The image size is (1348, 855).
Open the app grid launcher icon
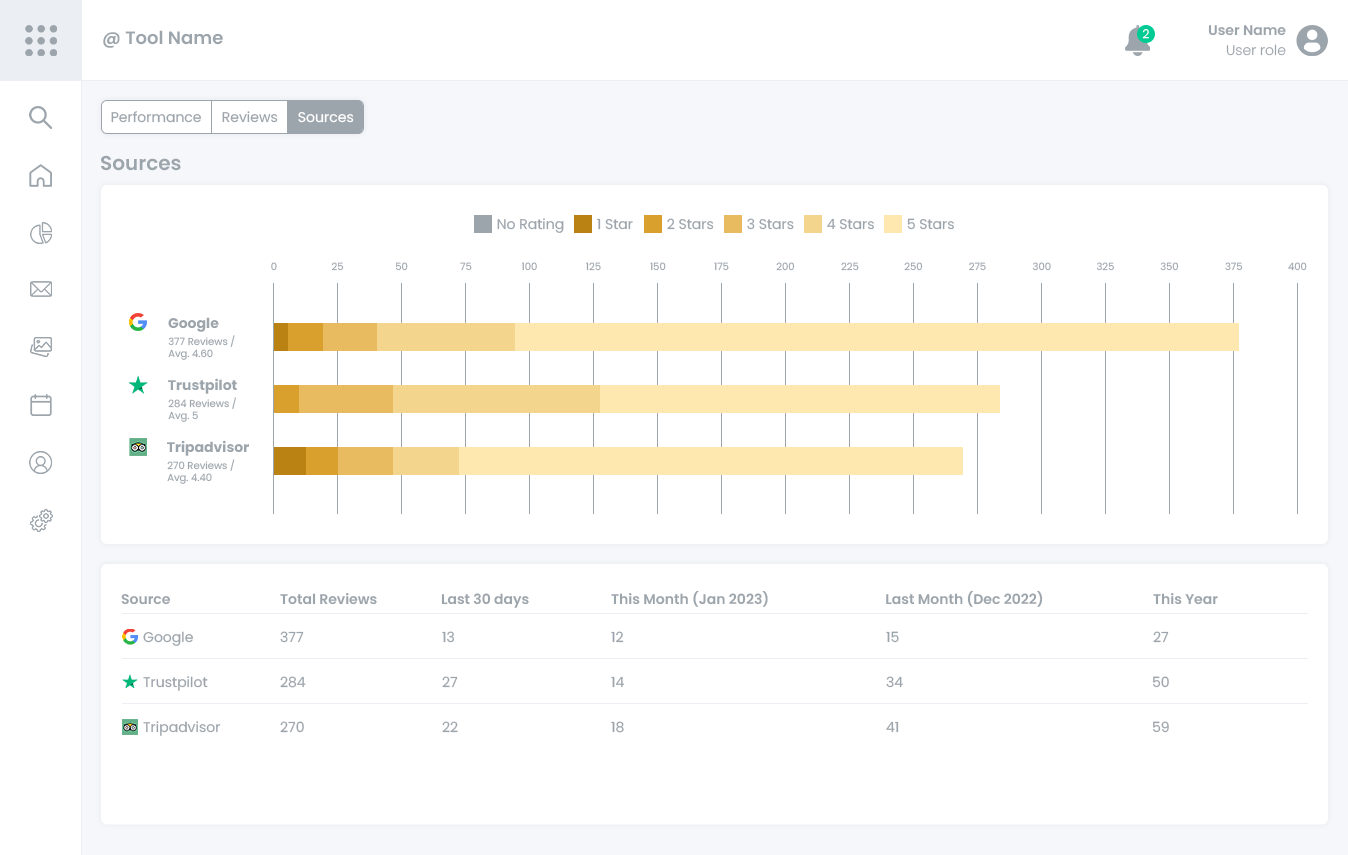tap(41, 40)
